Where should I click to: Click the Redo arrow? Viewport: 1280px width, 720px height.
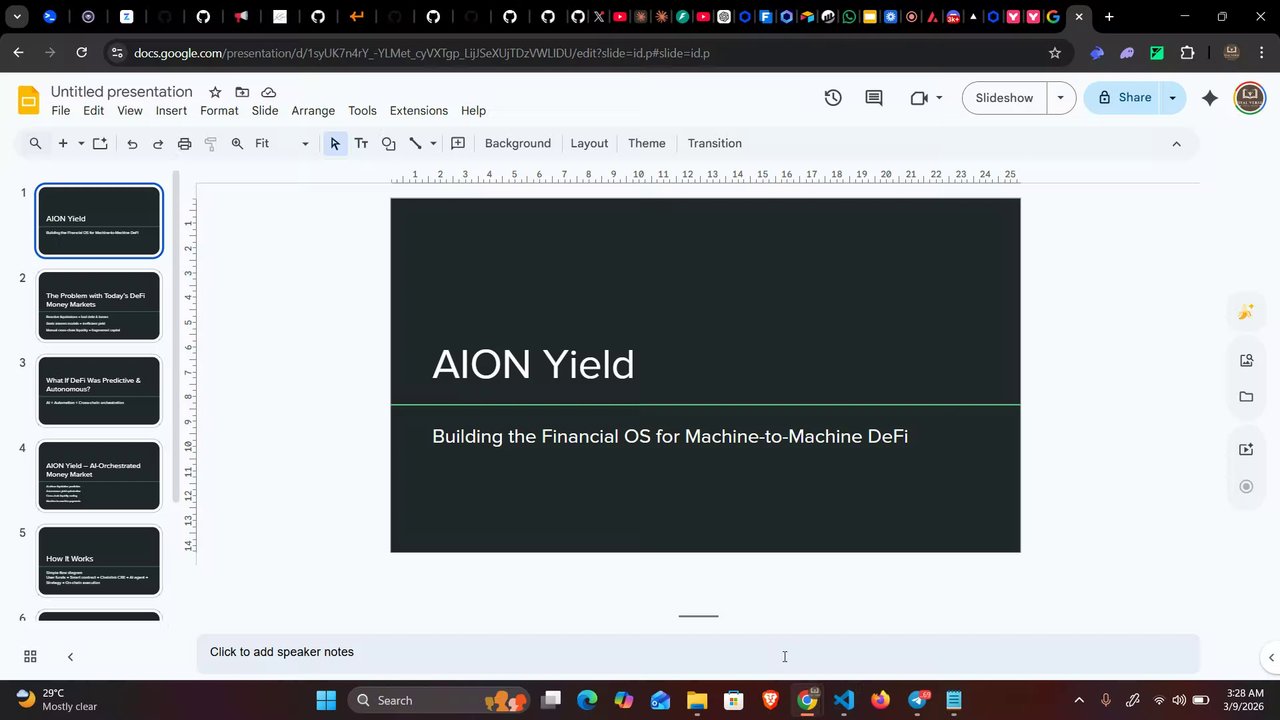coord(158,144)
